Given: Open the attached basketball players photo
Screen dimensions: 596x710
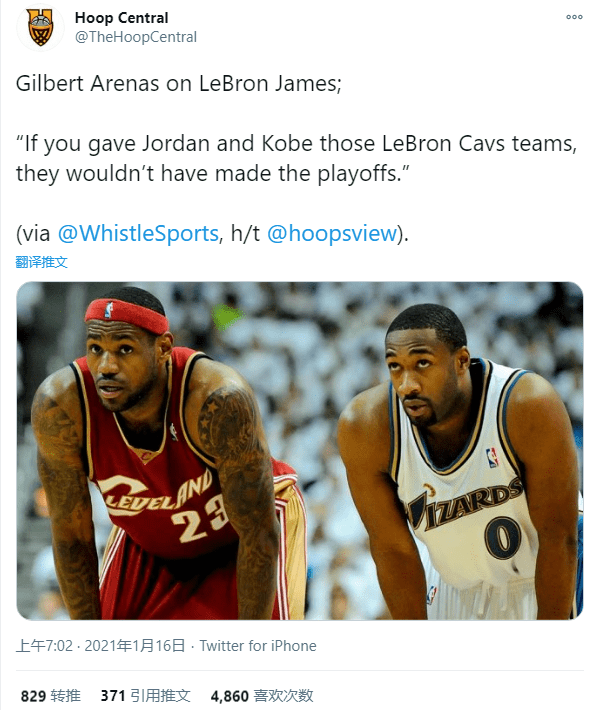Looking at the screenshot, I should 300,451.
